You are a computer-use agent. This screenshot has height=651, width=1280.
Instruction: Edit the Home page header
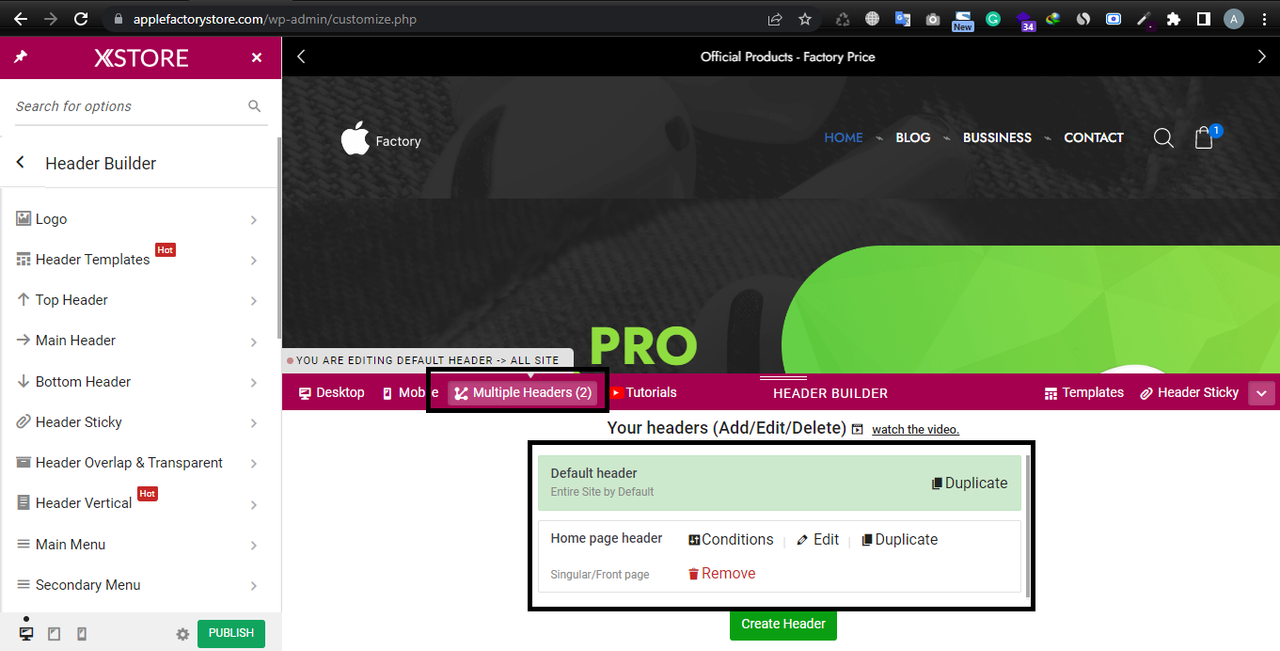pyautogui.click(x=817, y=540)
